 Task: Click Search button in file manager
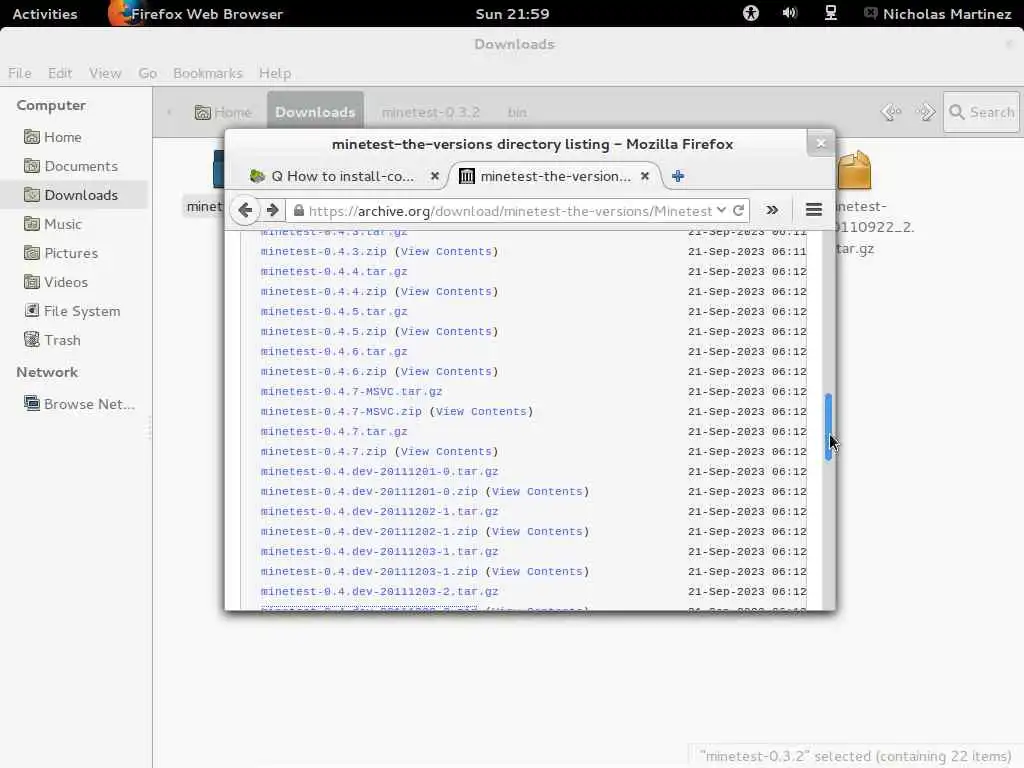[x=981, y=112]
